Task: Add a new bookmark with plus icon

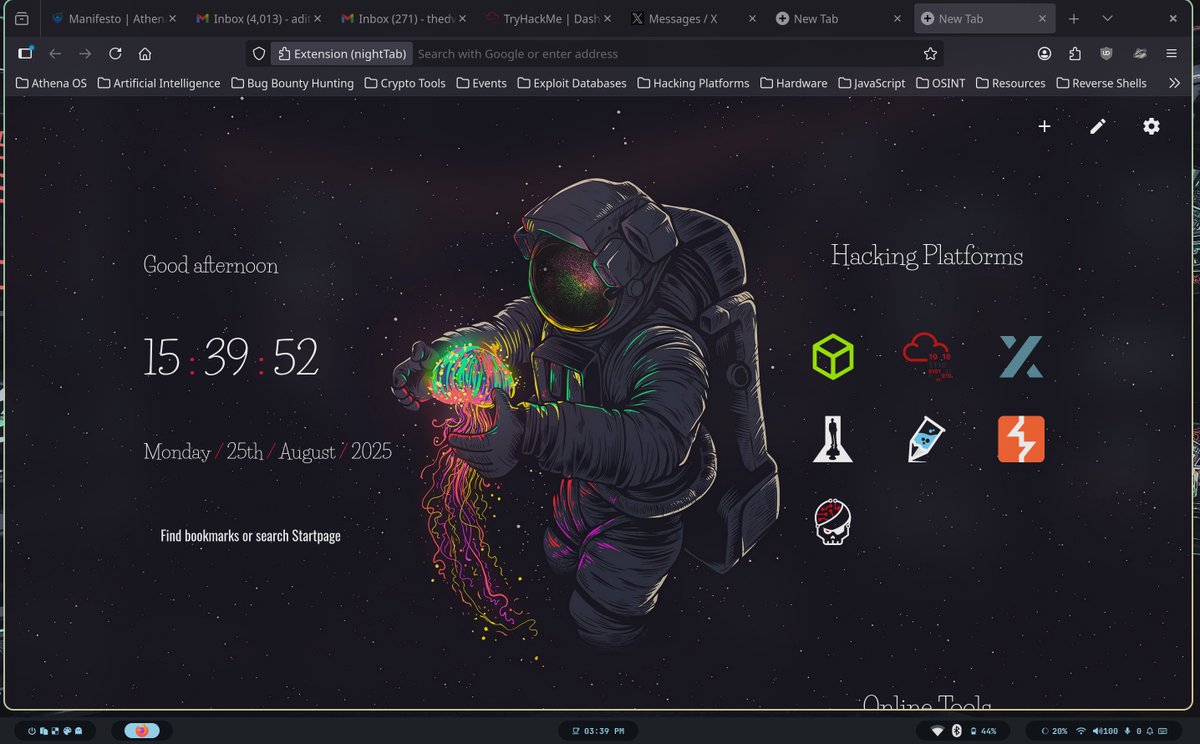Action: [1044, 126]
